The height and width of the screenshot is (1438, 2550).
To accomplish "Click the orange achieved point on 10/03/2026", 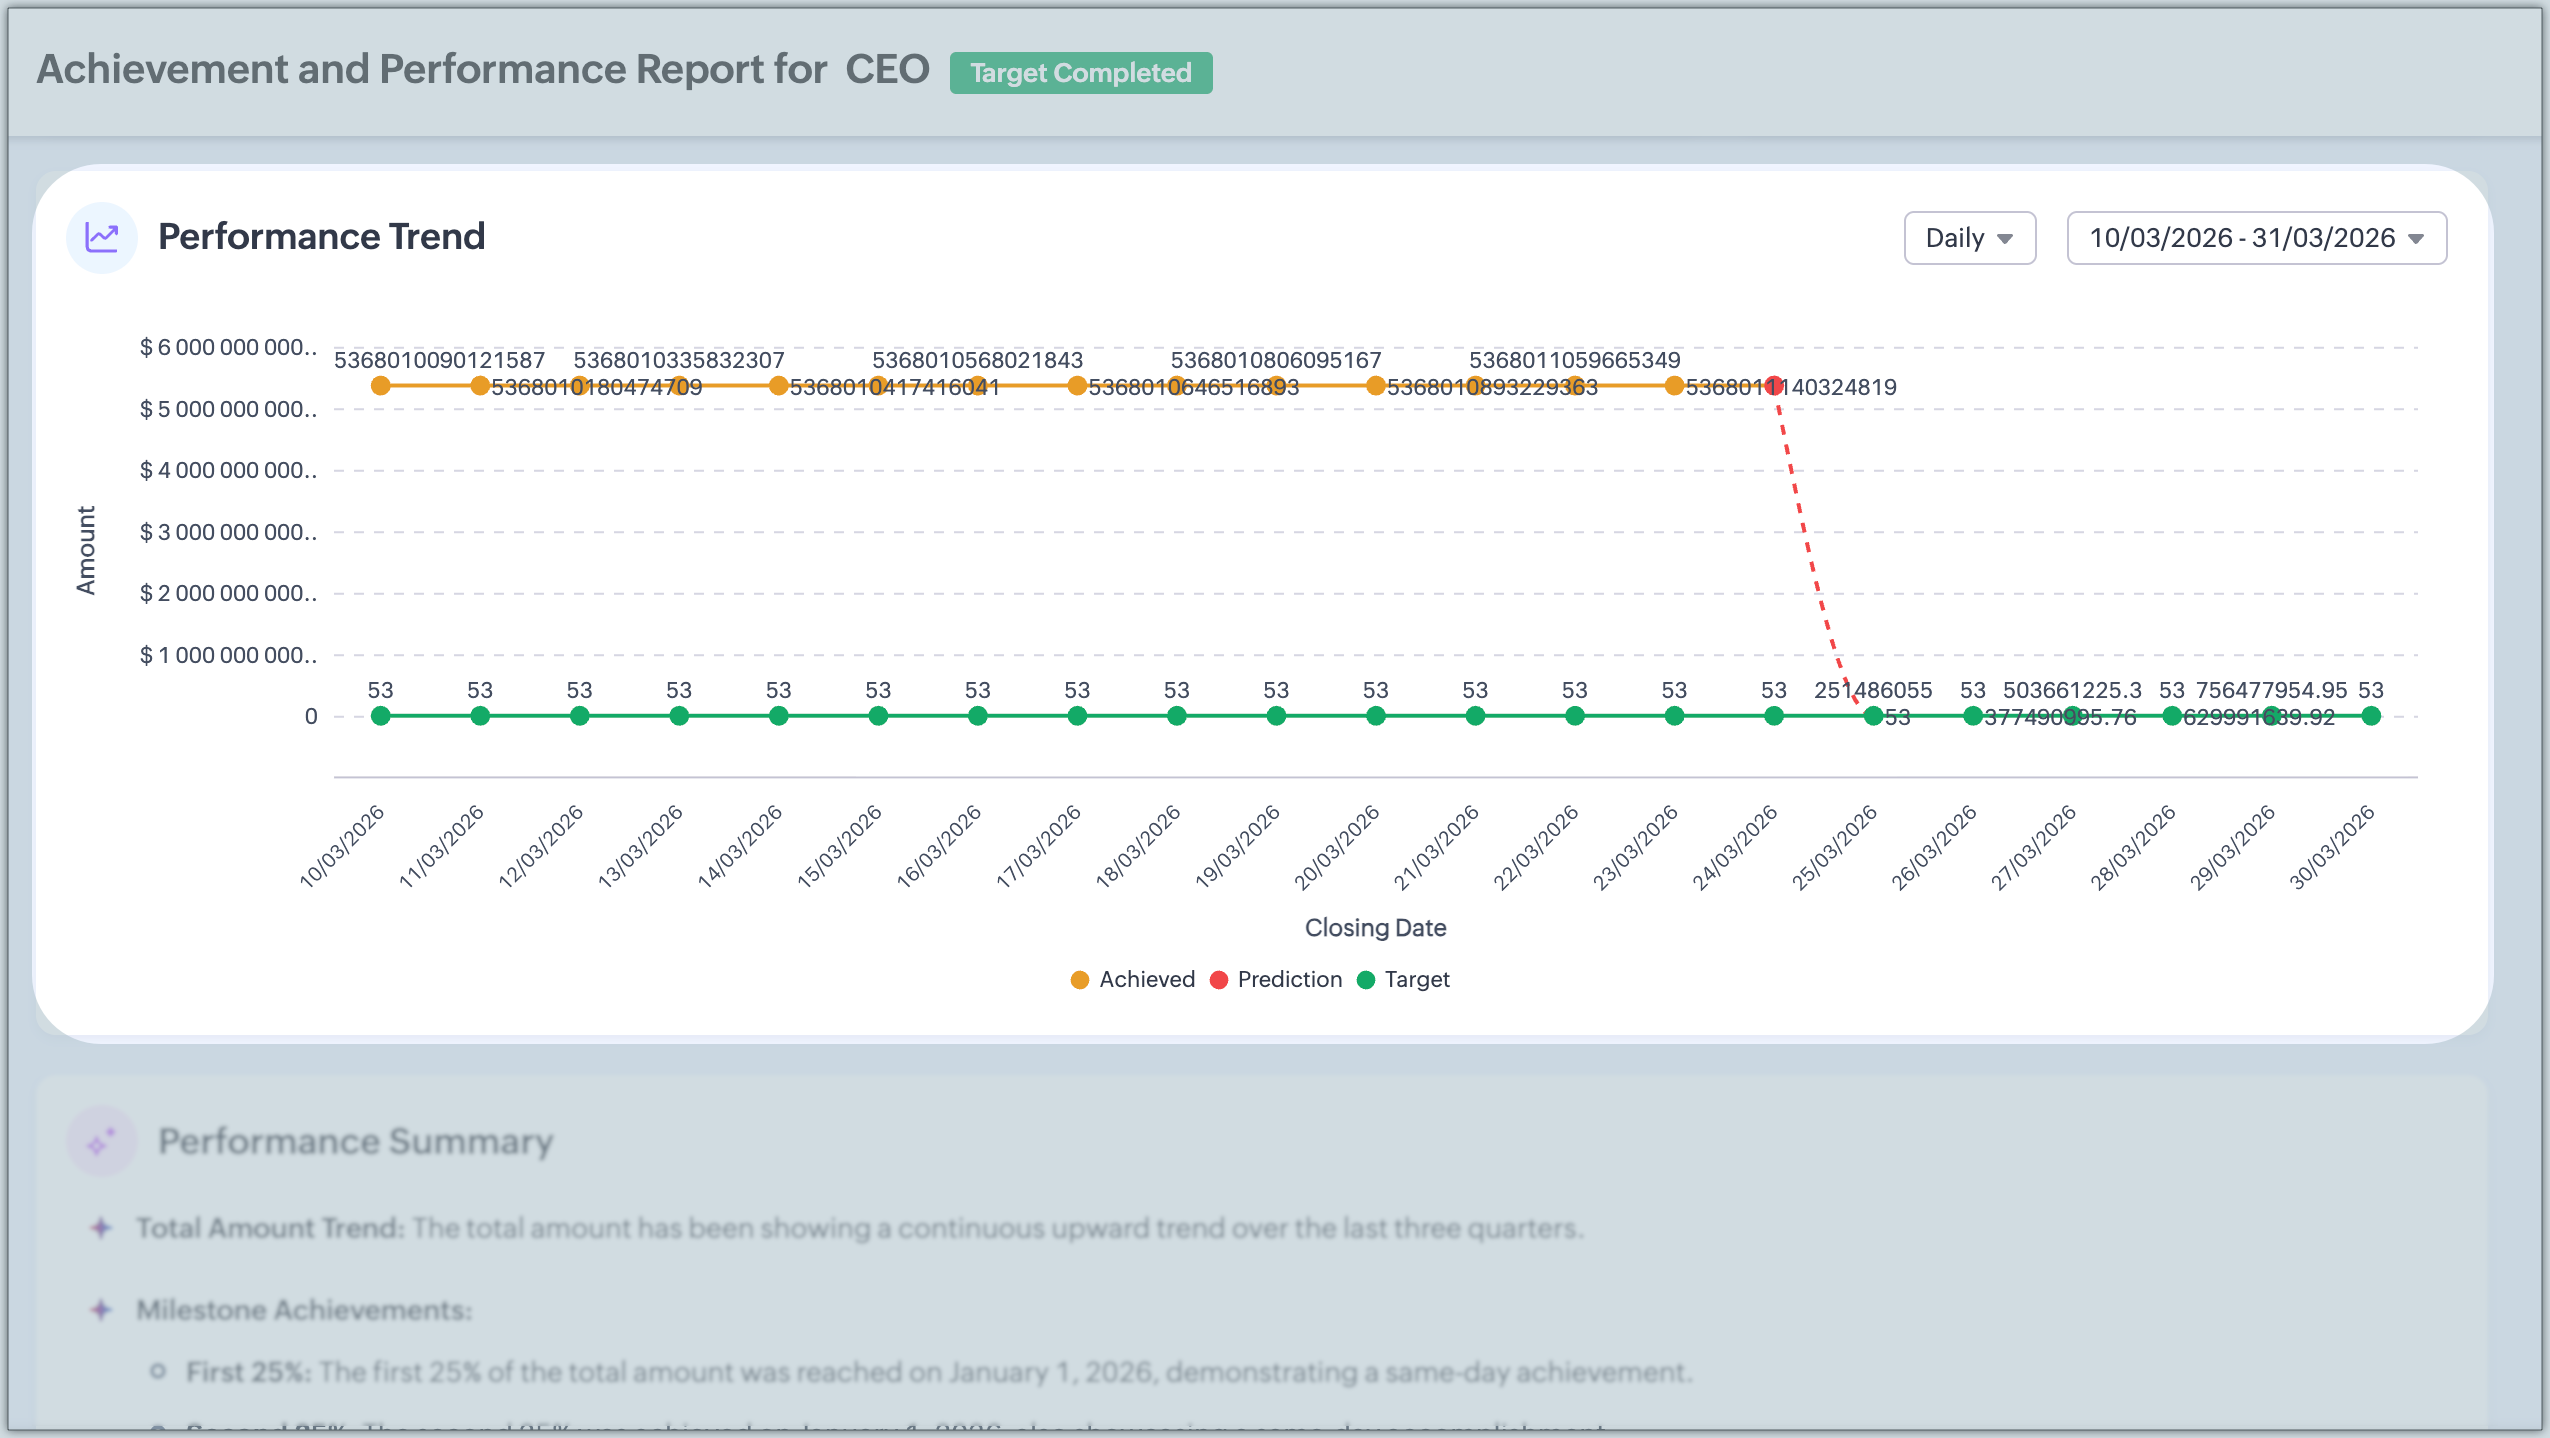I will coord(380,386).
